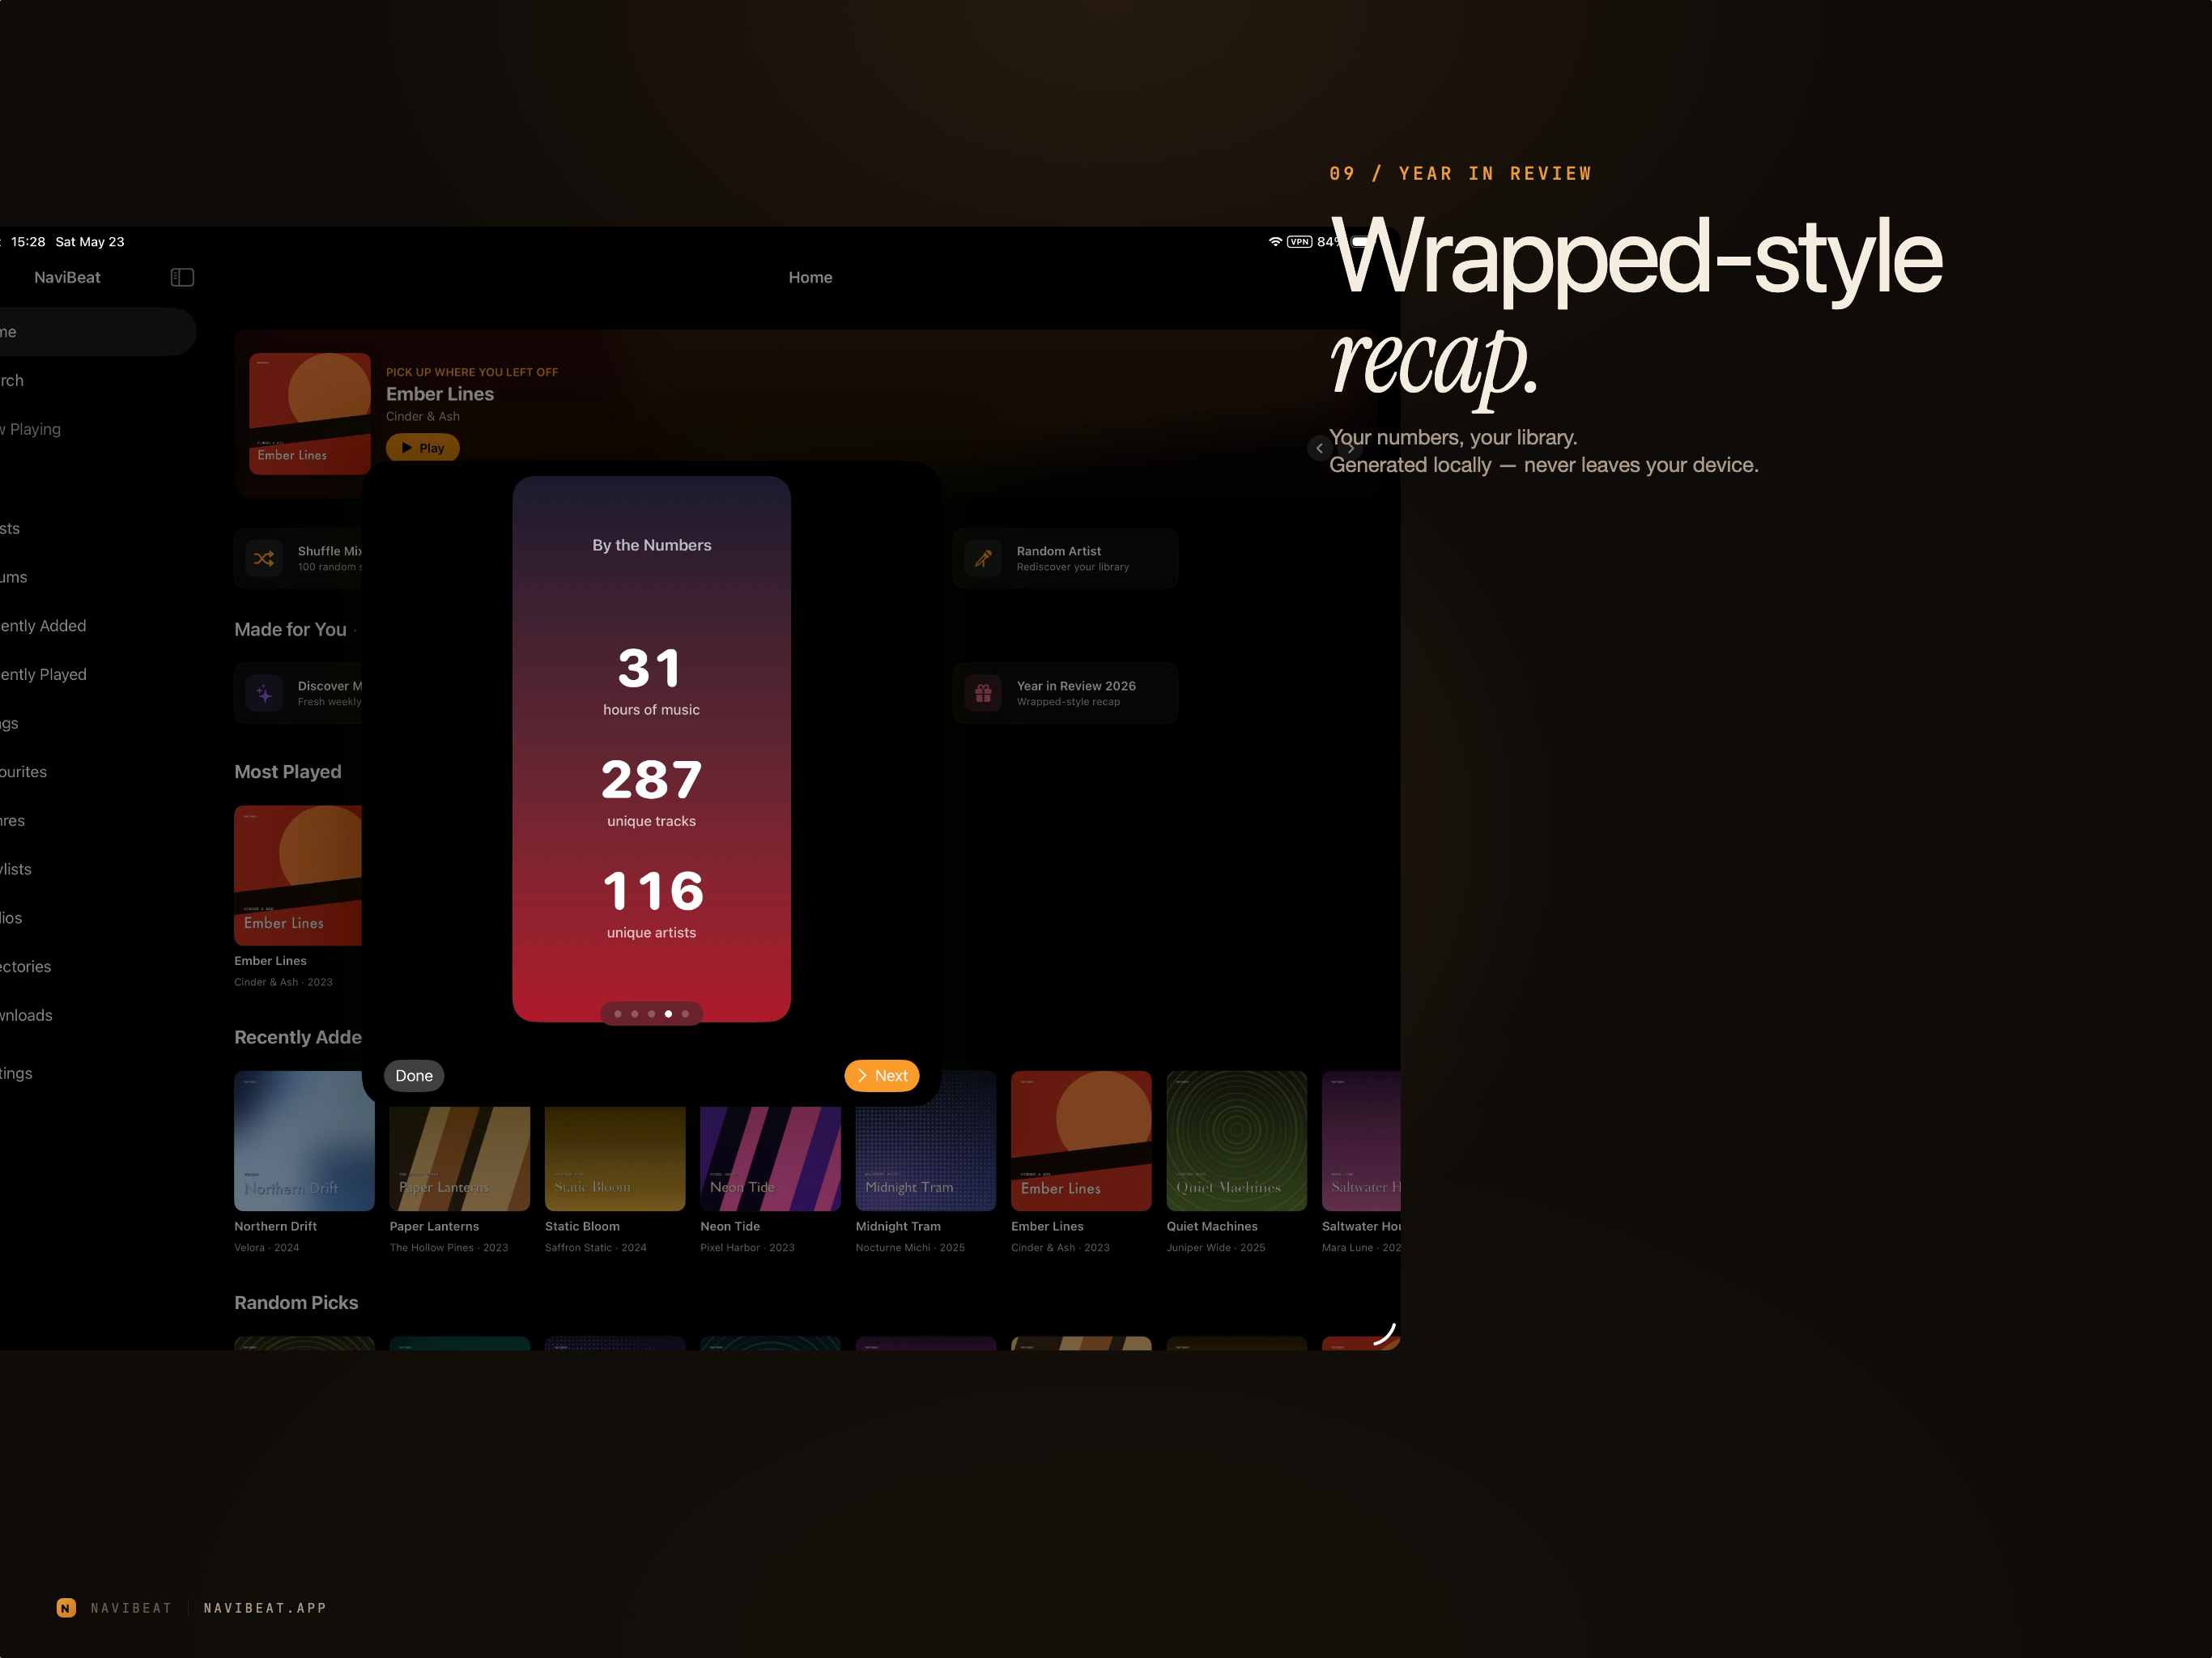The height and width of the screenshot is (1658, 2212).
Task: Click the NaviBeat orange N logo
Action: 66,1608
